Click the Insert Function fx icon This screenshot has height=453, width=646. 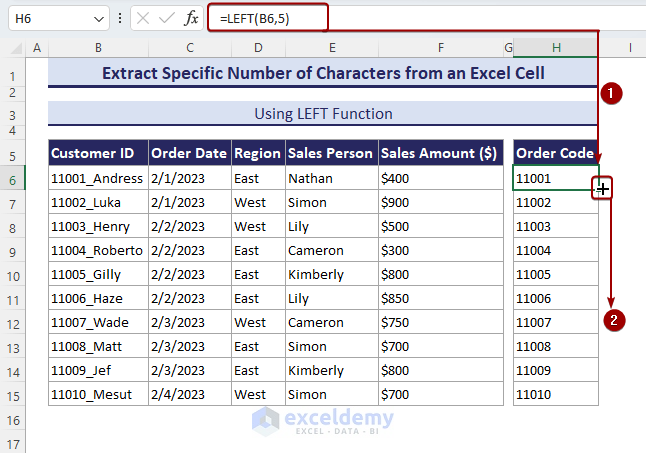(191, 18)
